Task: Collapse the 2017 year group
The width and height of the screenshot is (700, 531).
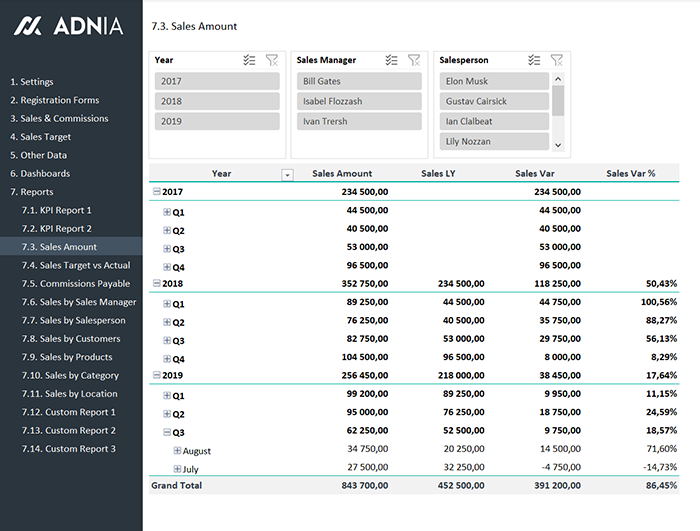Action: point(156,192)
